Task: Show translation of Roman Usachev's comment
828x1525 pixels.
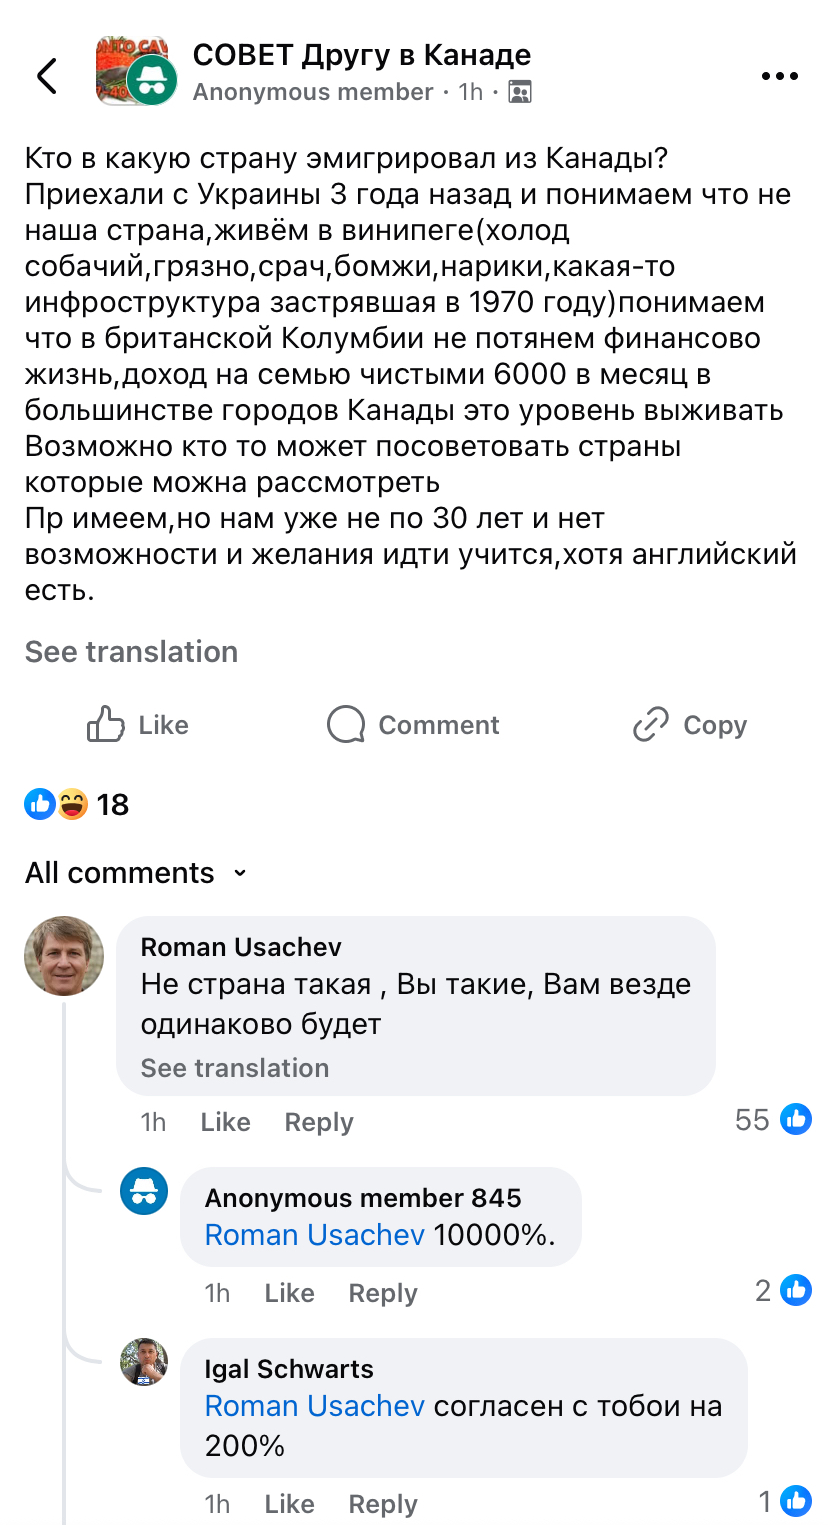Action: [234, 1068]
